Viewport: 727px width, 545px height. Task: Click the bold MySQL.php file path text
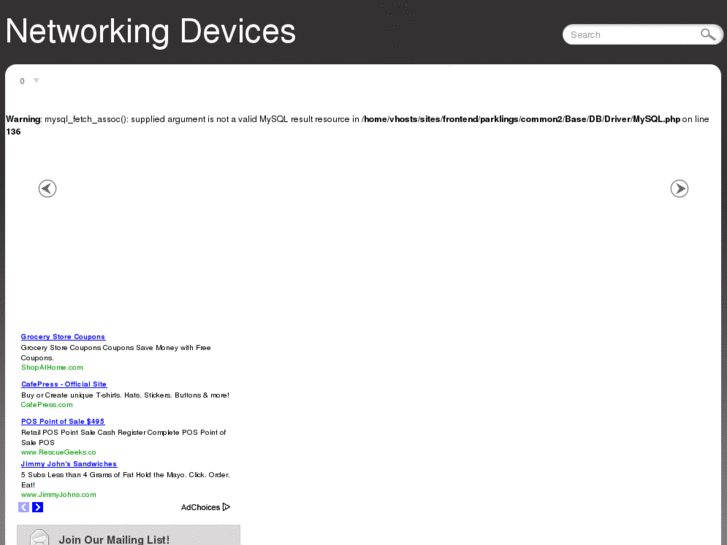pos(521,119)
